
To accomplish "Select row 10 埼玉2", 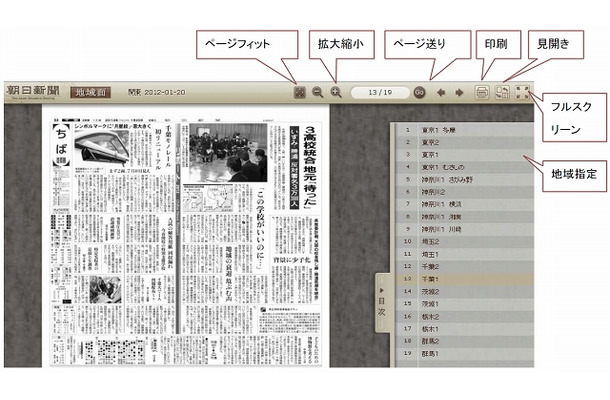I will click(x=465, y=242).
